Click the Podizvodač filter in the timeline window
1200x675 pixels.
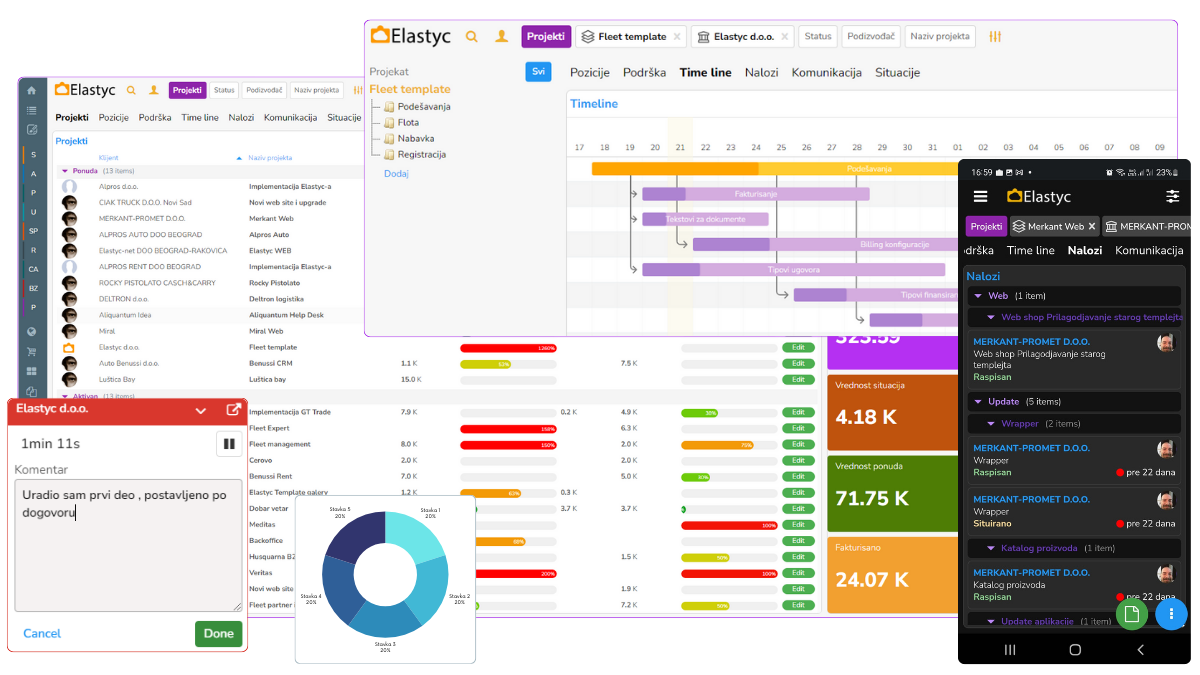click(x=871, y=37)
